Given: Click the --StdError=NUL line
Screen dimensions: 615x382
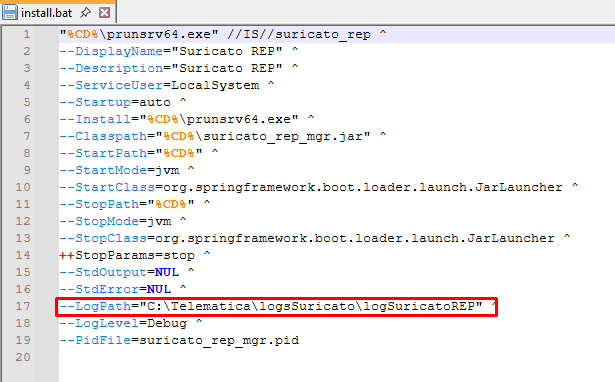Looking at the screenshot, I should point(123,289).
